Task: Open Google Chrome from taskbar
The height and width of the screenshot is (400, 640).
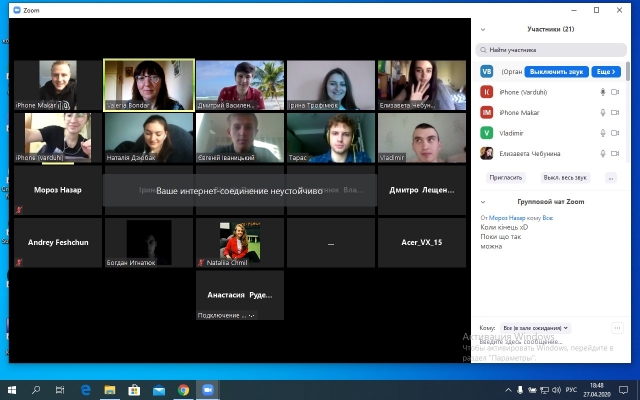Action: pos(183,390)
